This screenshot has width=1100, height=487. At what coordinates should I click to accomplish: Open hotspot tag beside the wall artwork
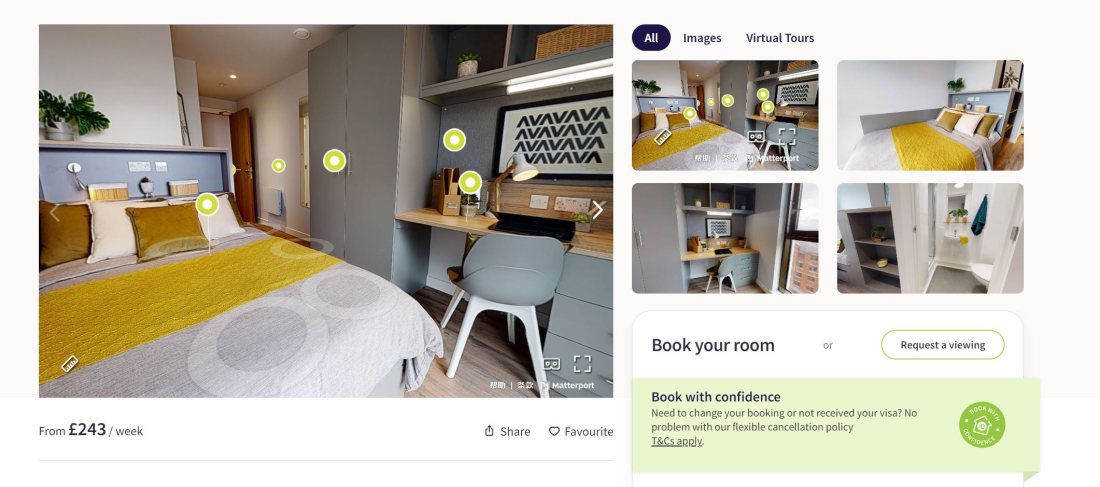tap(455, 140)
